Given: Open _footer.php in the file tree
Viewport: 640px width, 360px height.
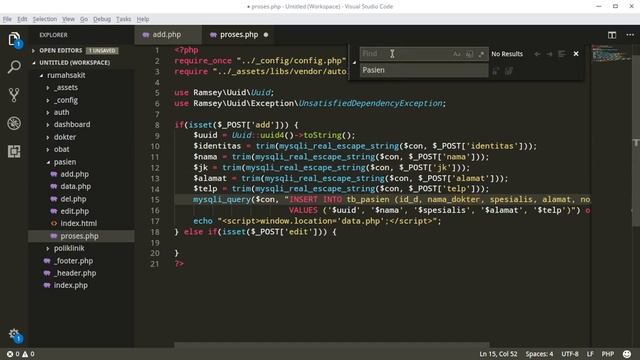Looking at the screenshot, I should [x=73, y=261].
